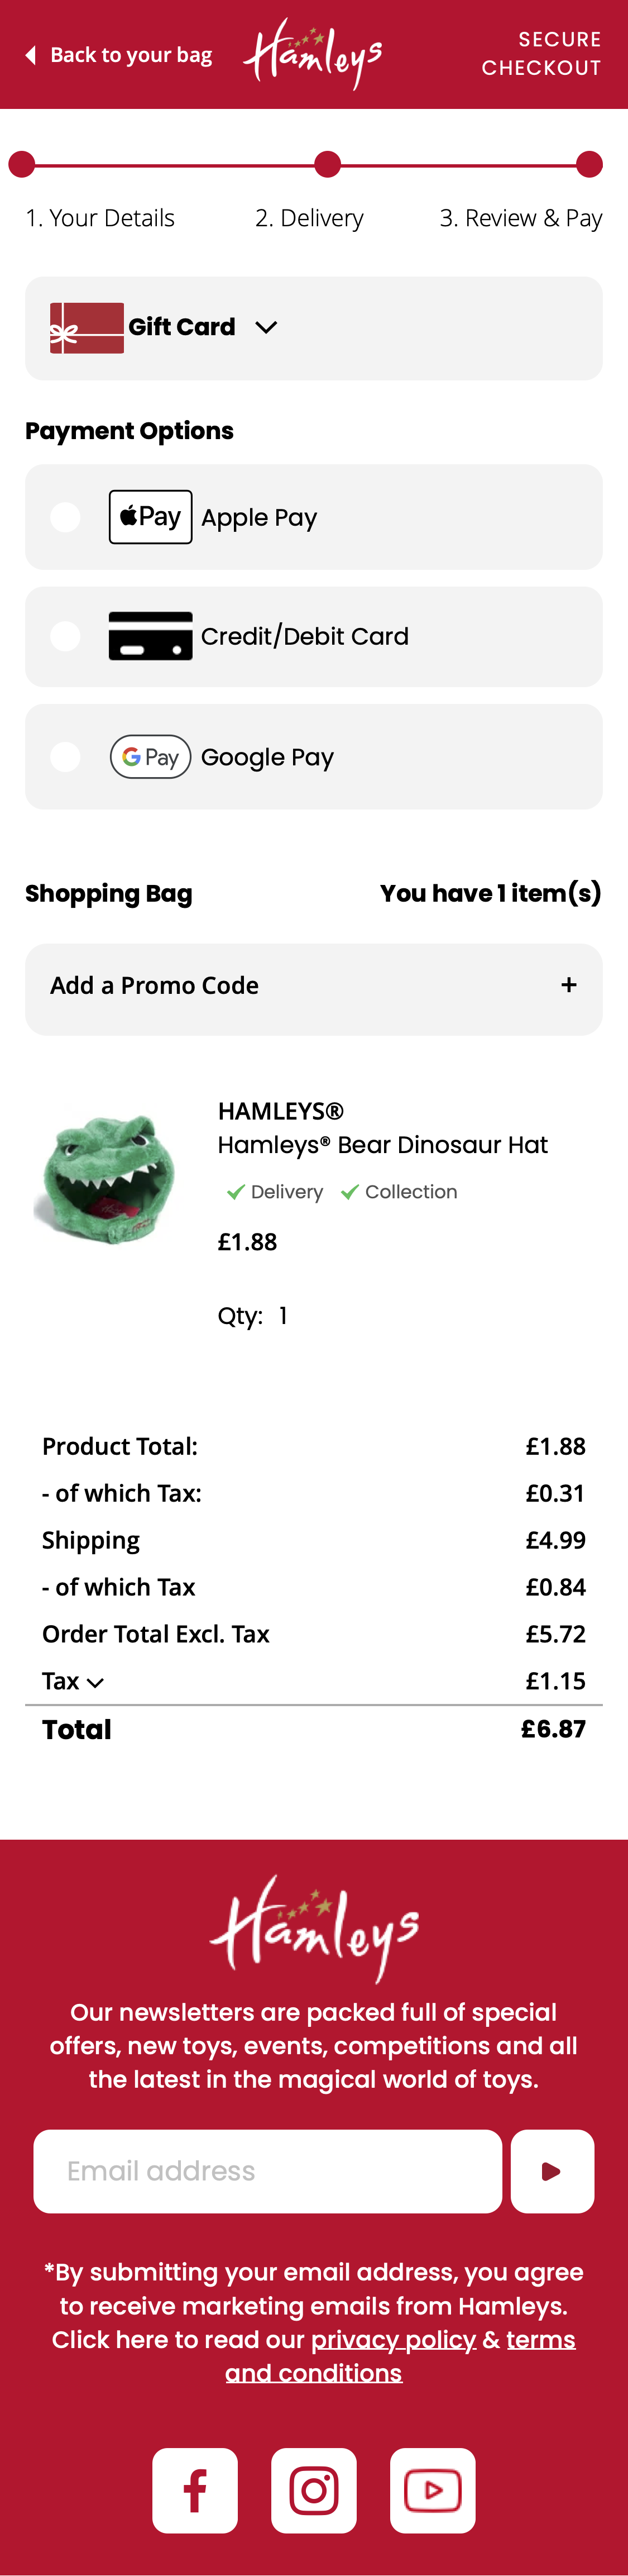The image size is (628, 2576).
Task: Open Hamleys Facebook page icon
Action: [195, 2489]
